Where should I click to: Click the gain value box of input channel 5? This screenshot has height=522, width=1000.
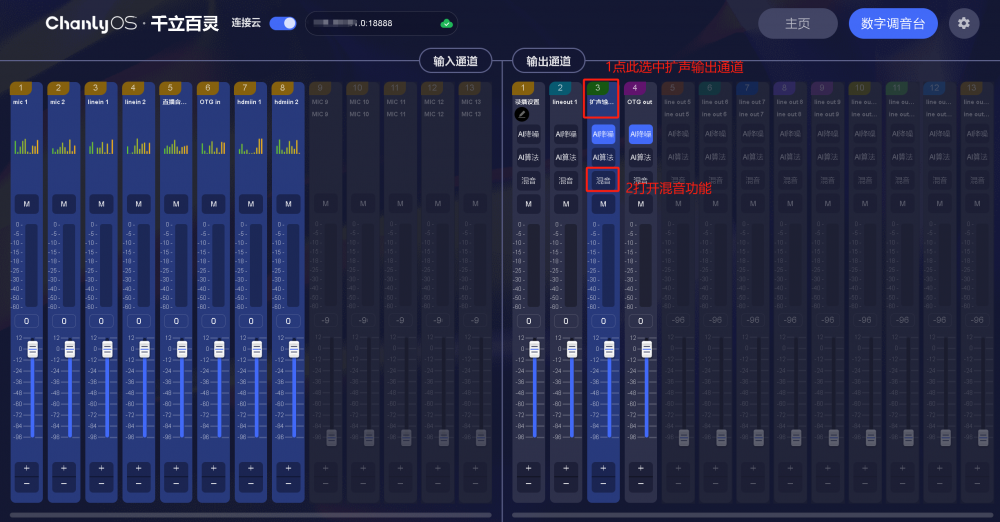[x=176, y=321]
